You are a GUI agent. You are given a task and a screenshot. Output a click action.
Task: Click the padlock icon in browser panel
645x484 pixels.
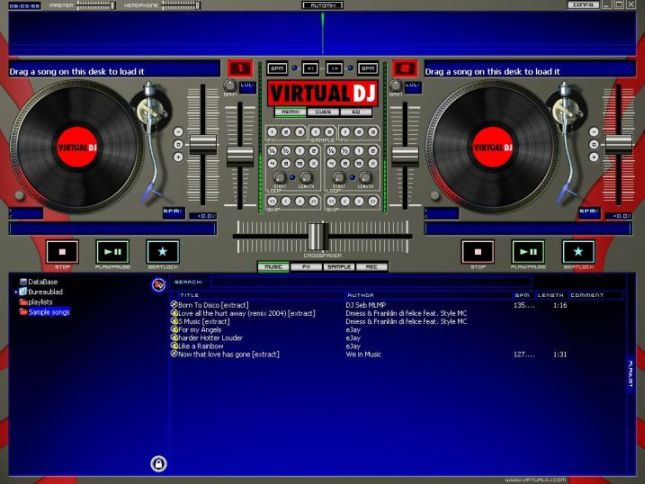(x=158, y=463)
